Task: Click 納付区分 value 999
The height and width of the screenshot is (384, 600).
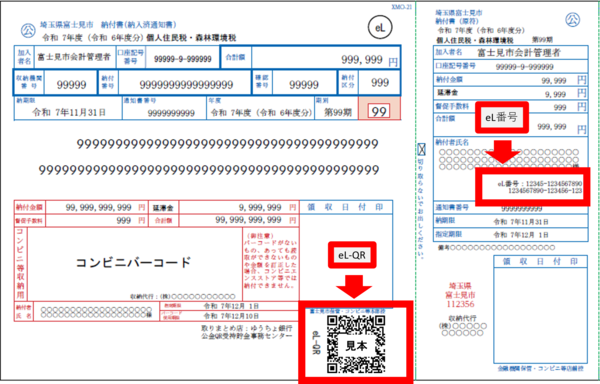Action: tap(380, 83)
